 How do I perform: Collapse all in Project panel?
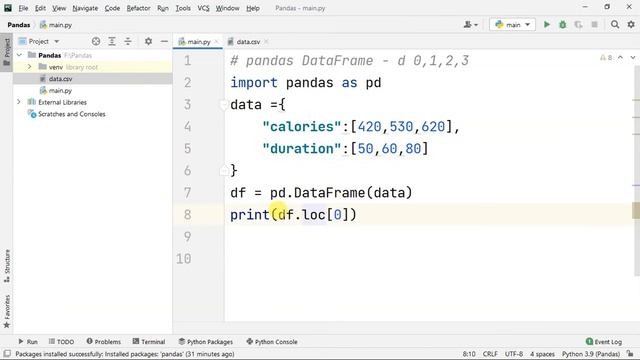[x=128, y=41]
